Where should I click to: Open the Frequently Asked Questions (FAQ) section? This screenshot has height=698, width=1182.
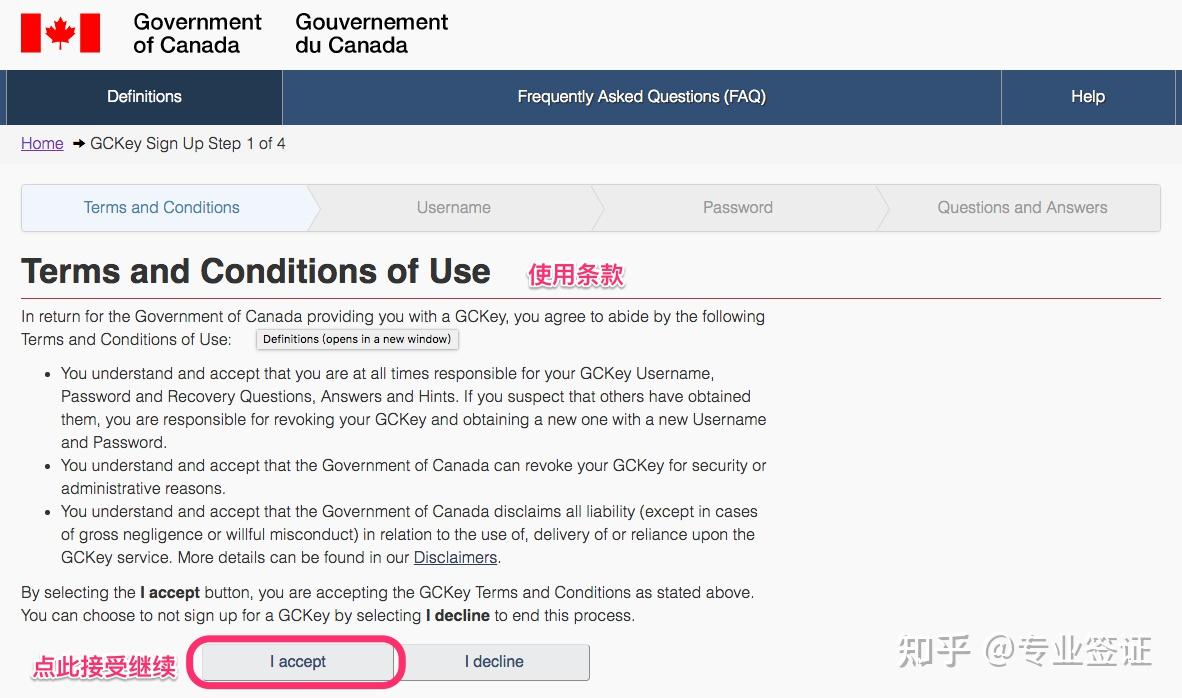pyautogui.click(x=640, y=96)
